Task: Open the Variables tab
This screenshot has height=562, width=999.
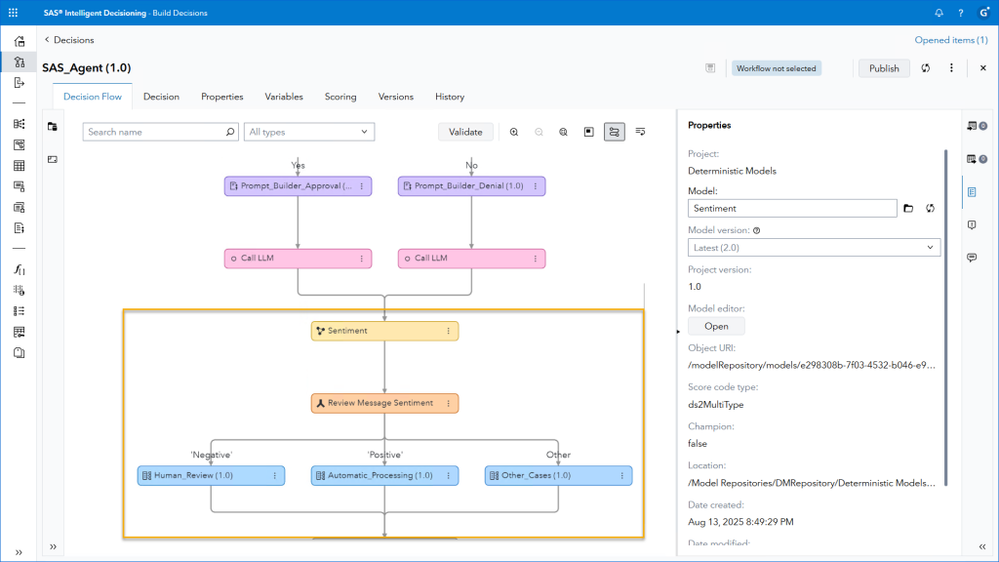Action: 284,97
